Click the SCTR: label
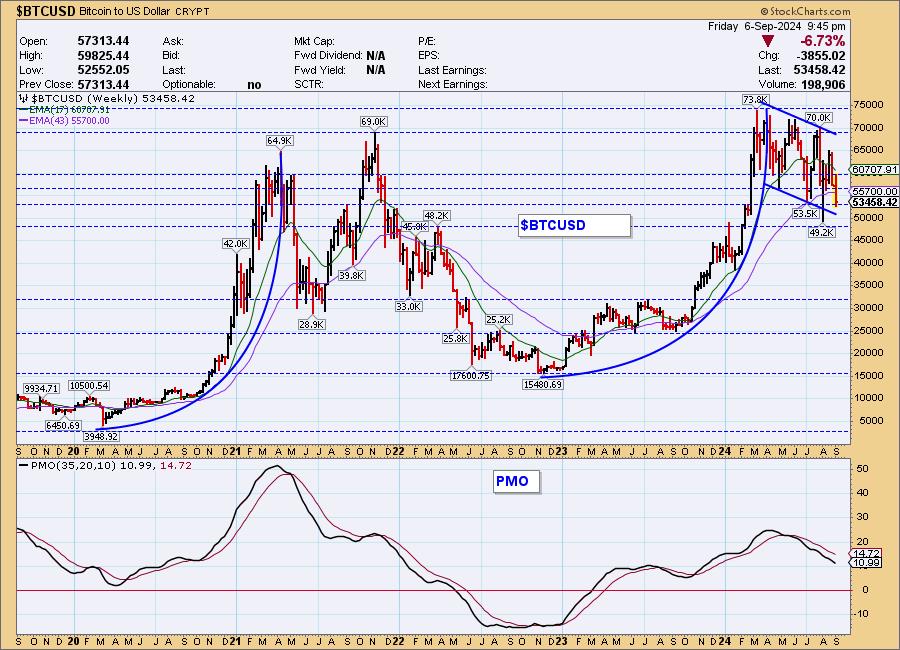This screenshot has width=900, height=650. [x=309, y=84]
